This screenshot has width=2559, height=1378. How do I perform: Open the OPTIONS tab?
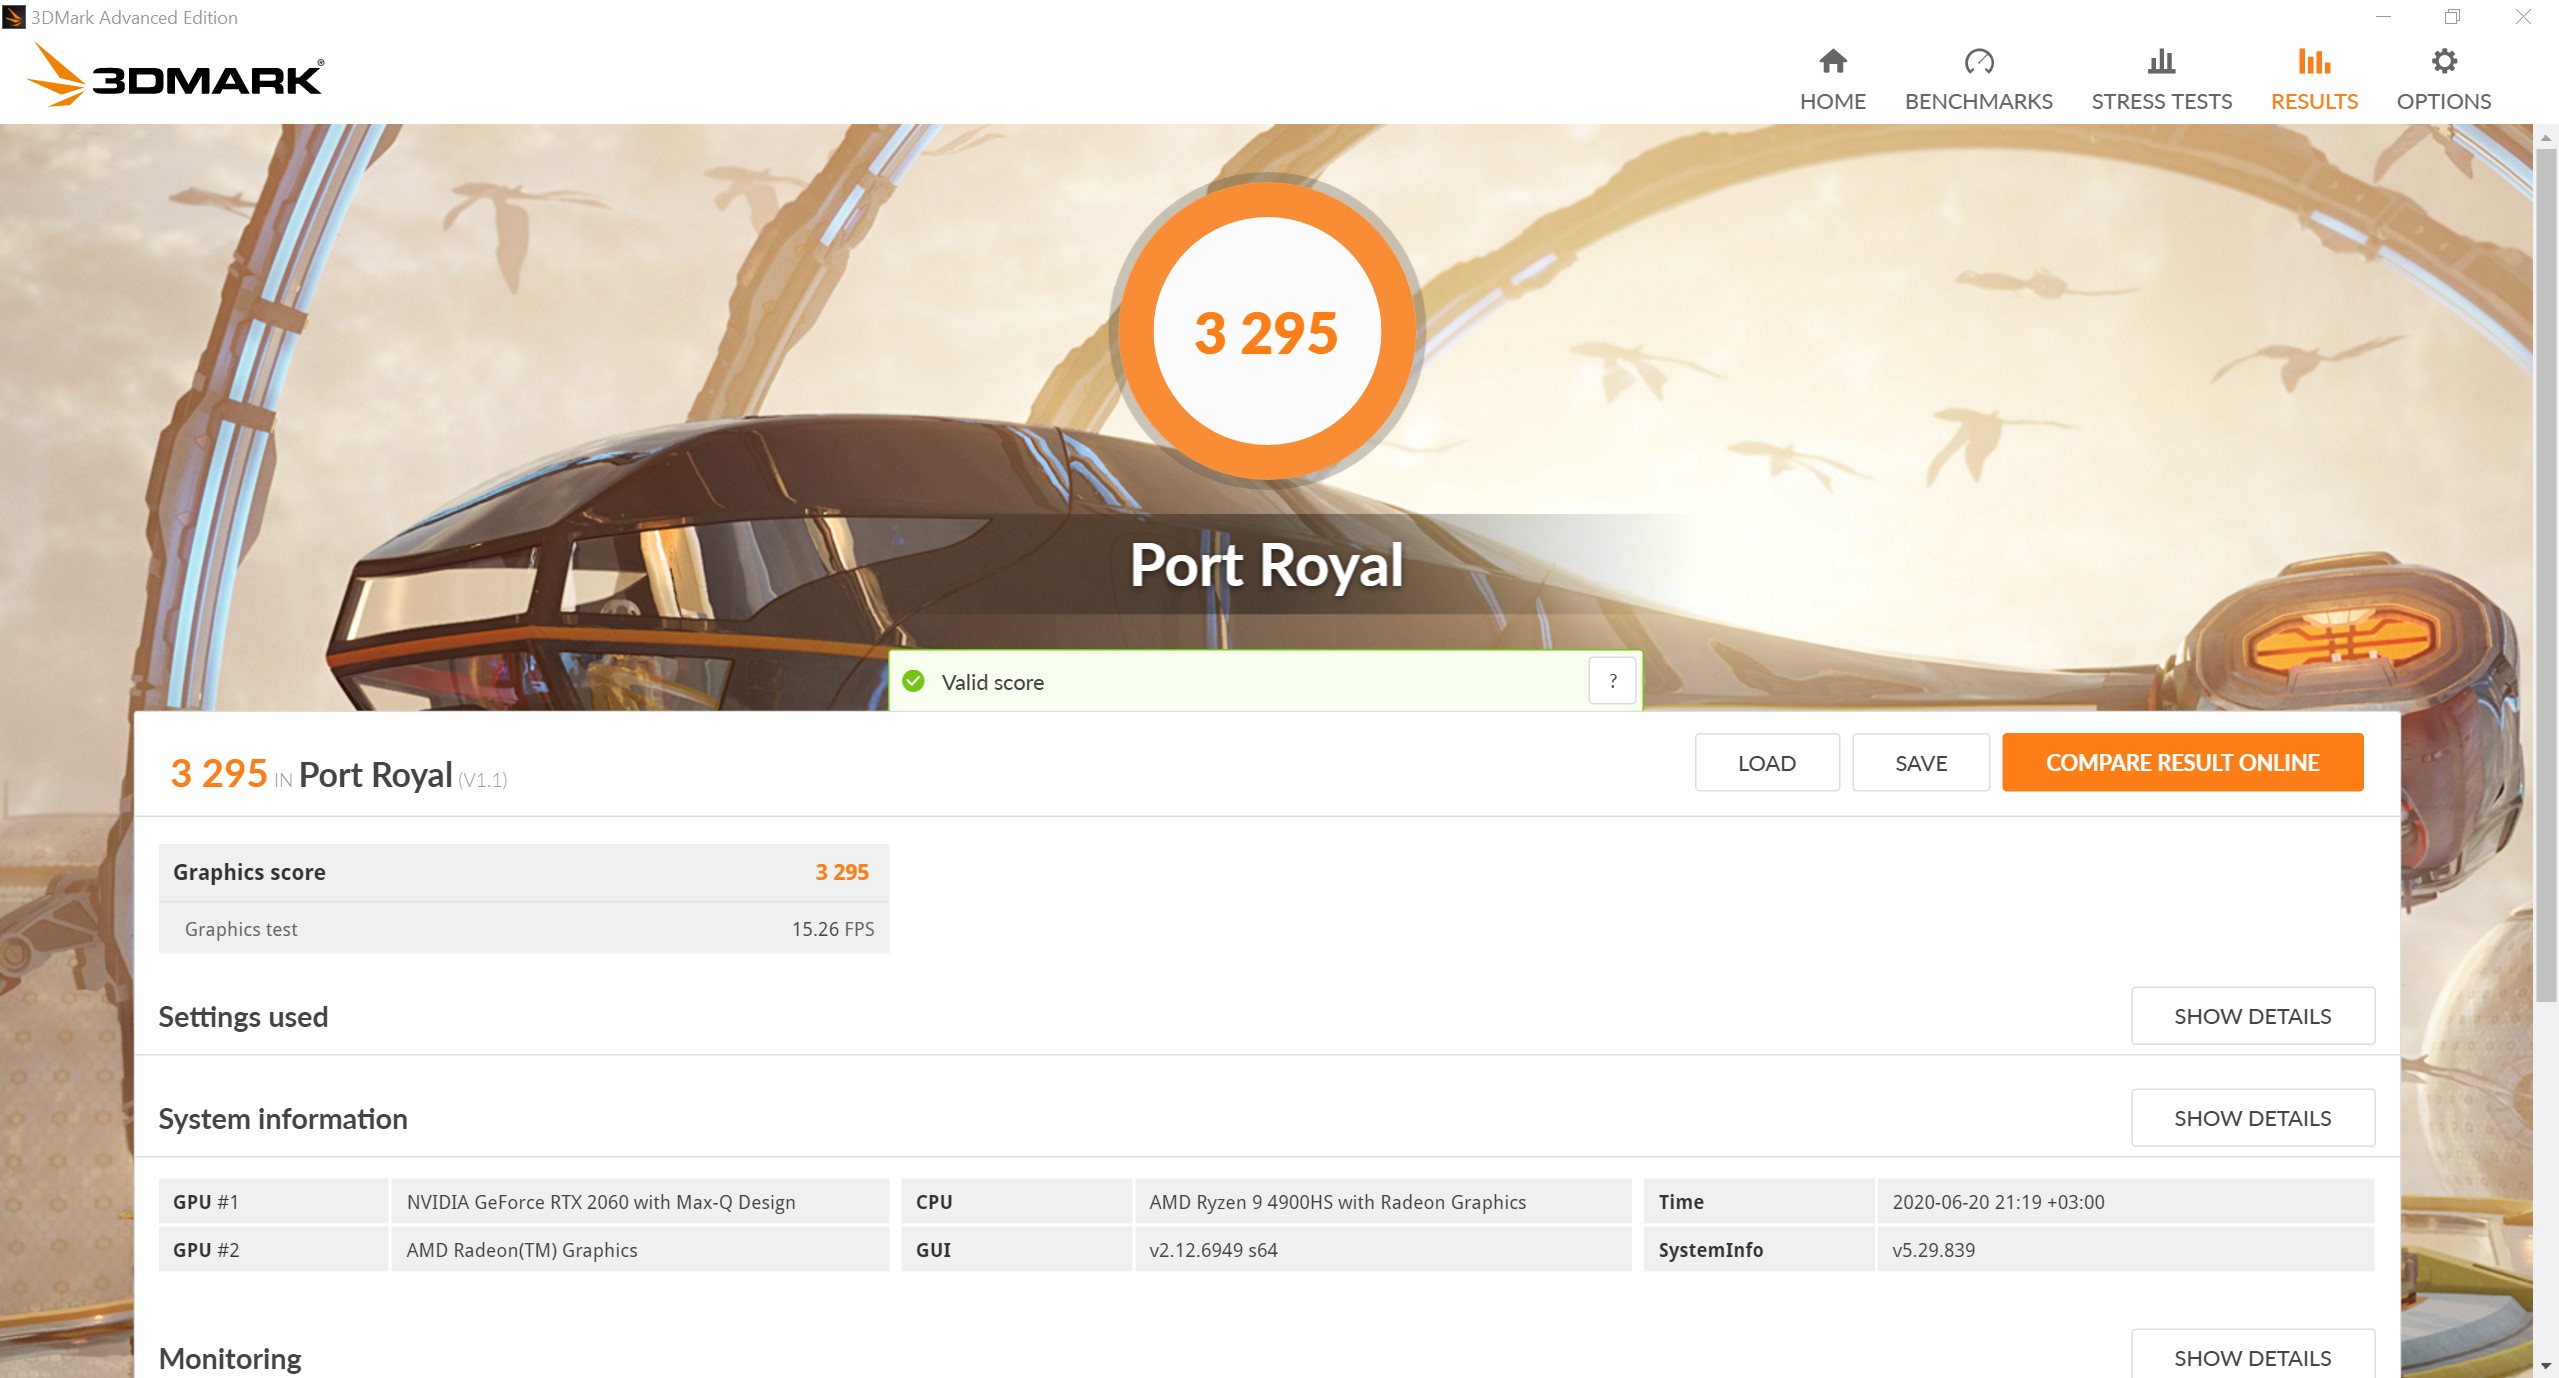2443,78
